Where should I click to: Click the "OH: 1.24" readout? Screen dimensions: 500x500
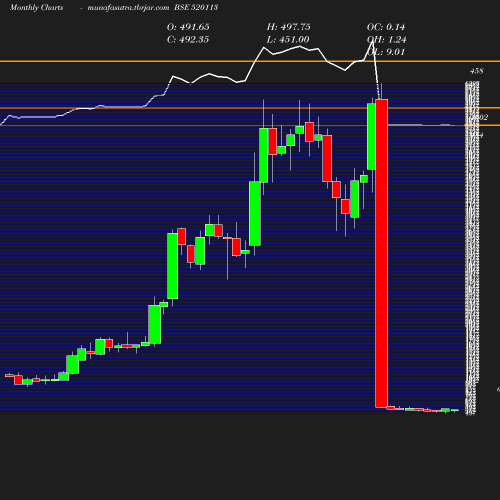(x=386, y=40)
